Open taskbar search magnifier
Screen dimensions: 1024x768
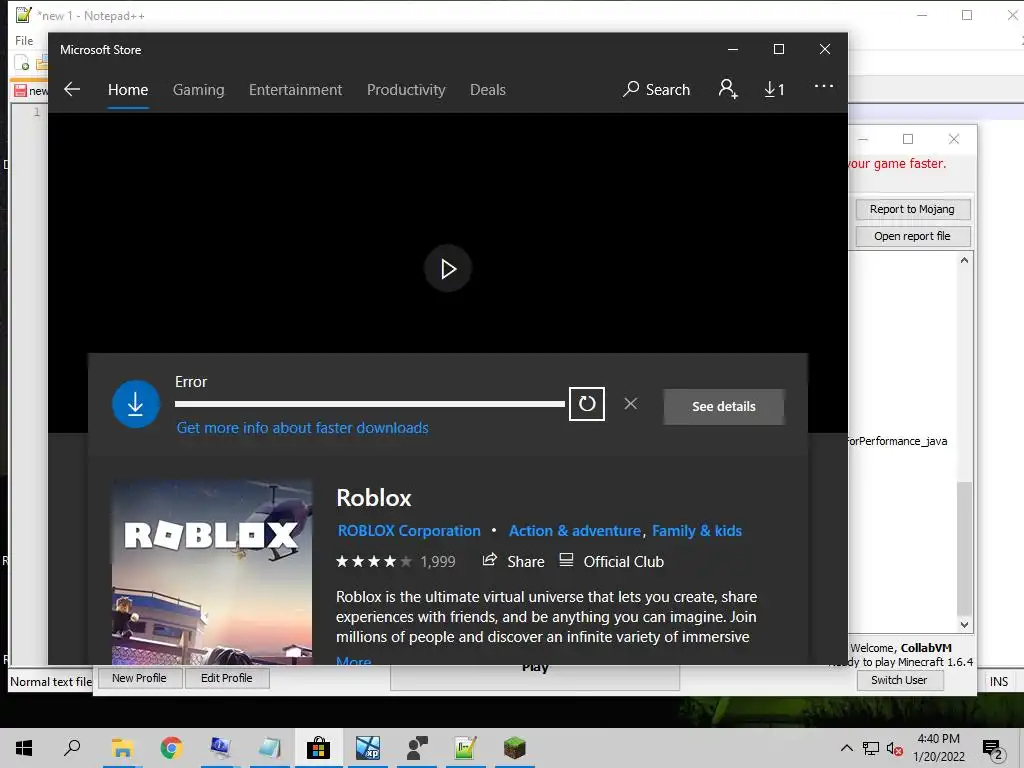pos(72,748)
